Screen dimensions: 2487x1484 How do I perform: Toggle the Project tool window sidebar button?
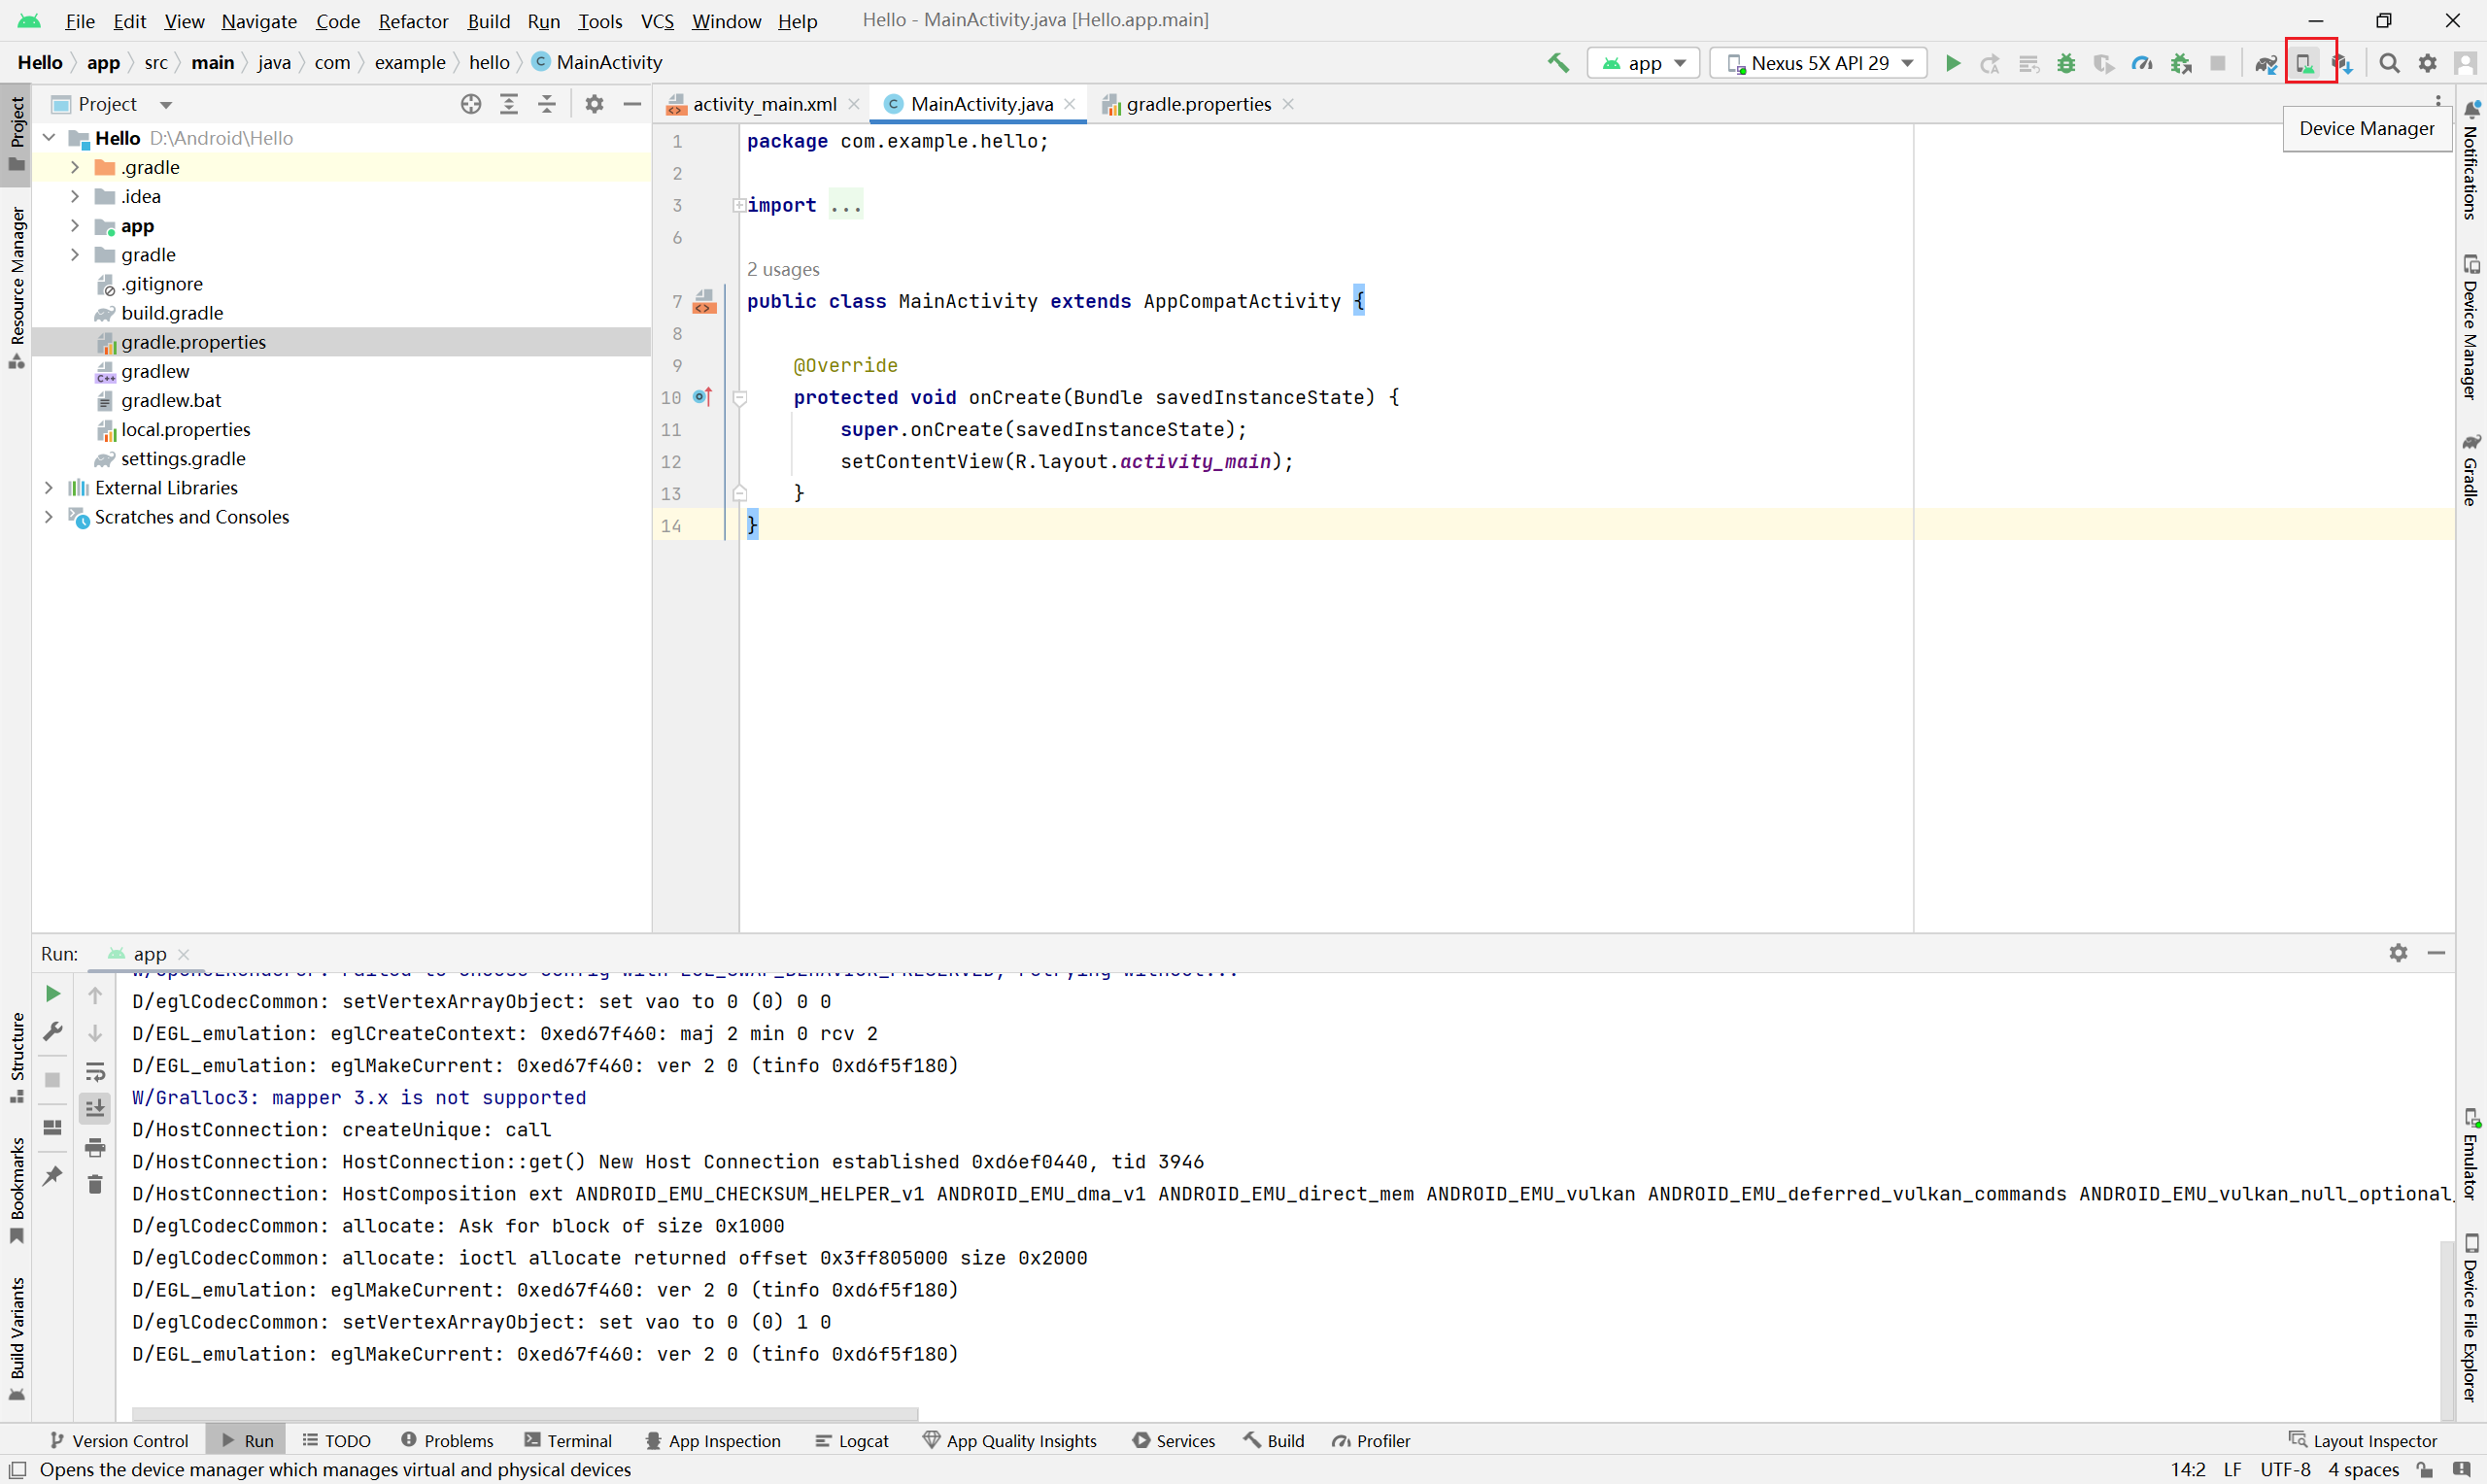pos(17,134)
